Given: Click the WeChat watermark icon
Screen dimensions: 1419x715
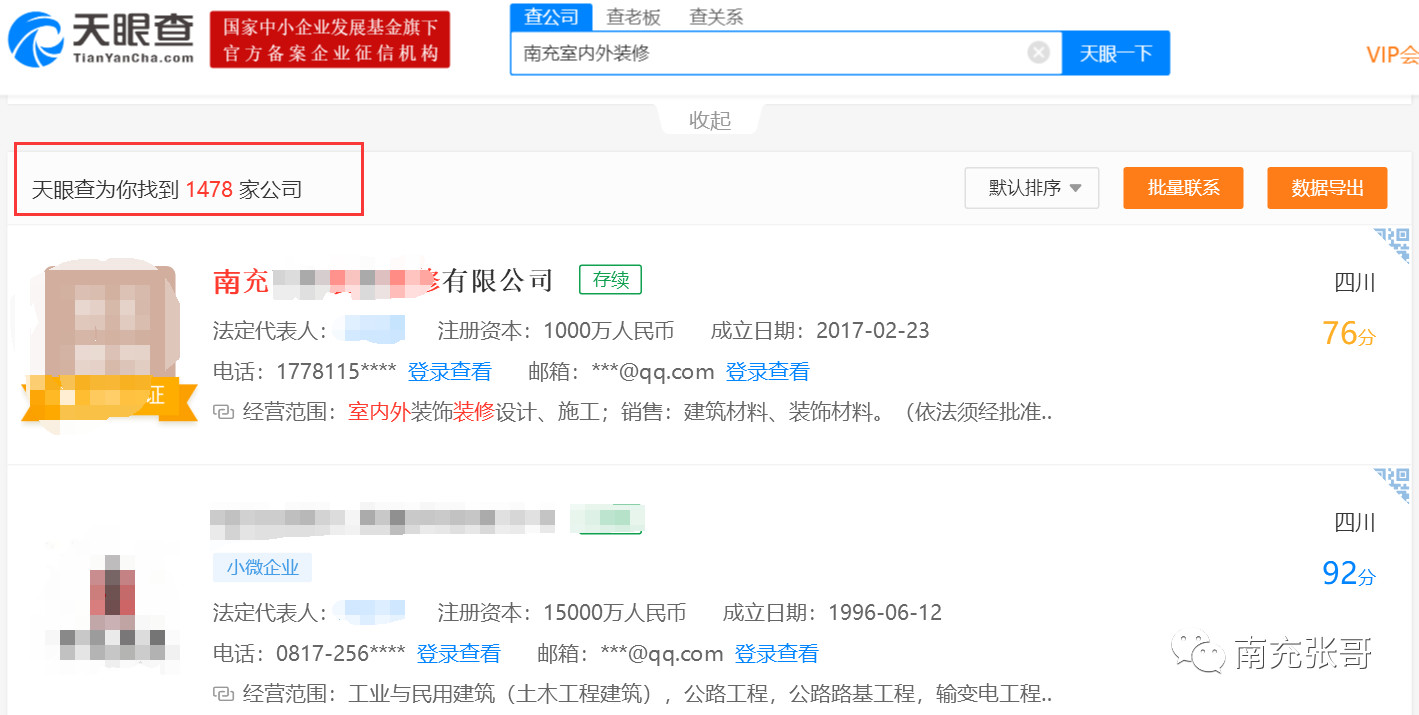Looking at the screenshot, I should click(x=1199, y=652).
